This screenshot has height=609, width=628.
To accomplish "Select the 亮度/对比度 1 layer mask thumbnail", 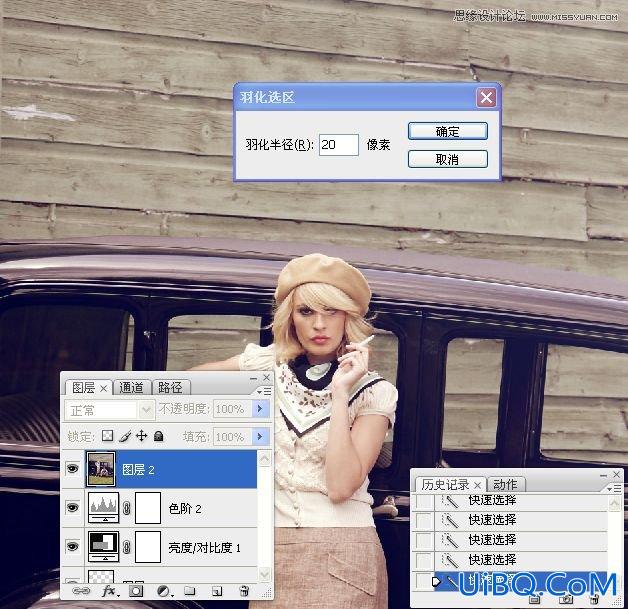I will click(x=148, y=547).
